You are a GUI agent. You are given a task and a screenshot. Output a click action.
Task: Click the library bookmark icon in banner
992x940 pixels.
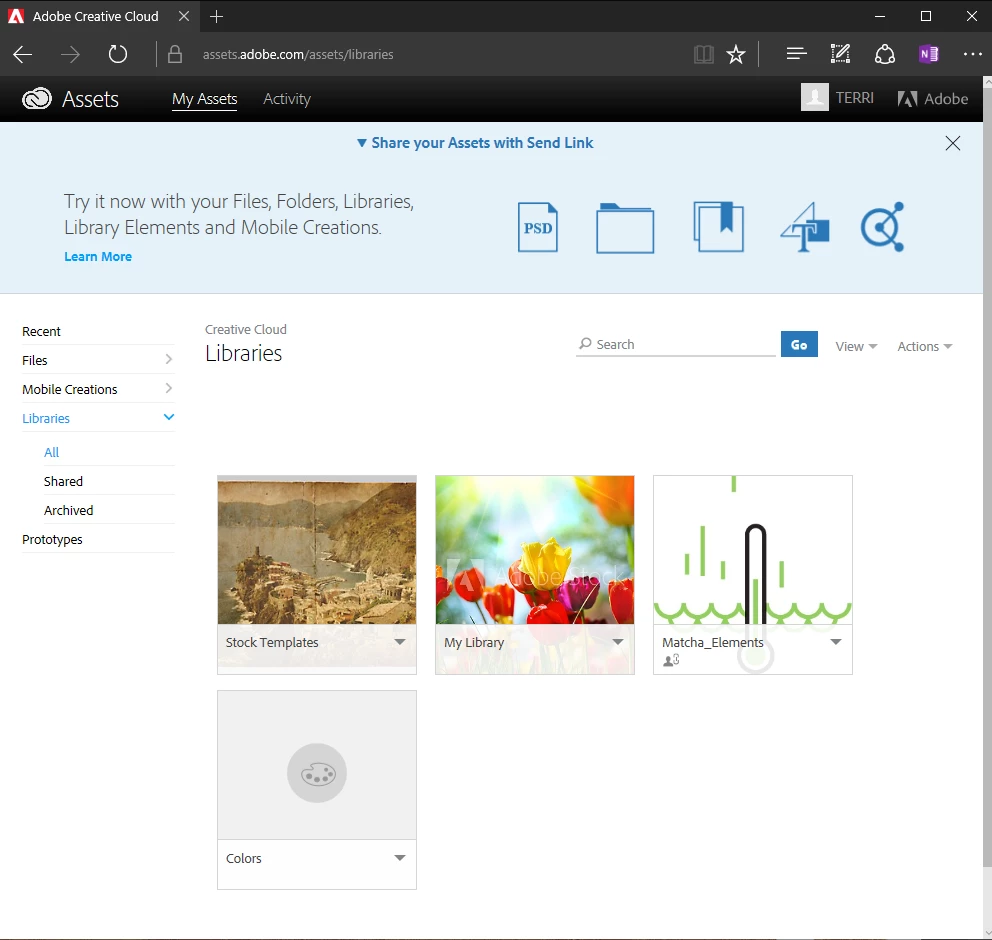coord(719,226)
